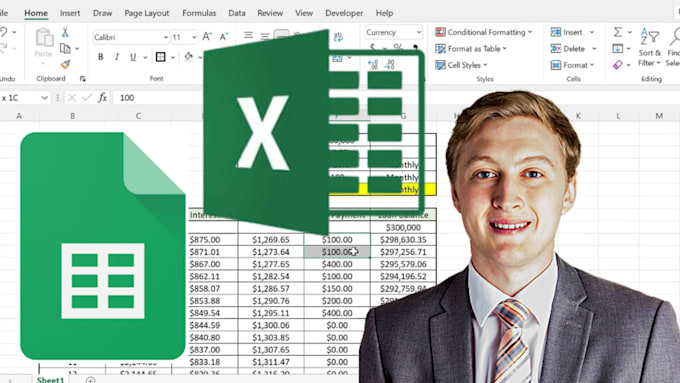Click the Borders icon
The width and height of the screenshot is (680, 383).
point(160,57)
